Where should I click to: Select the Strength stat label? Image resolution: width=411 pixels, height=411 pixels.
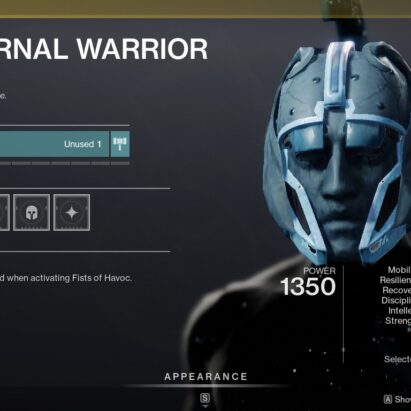click(x=398, y=321)
